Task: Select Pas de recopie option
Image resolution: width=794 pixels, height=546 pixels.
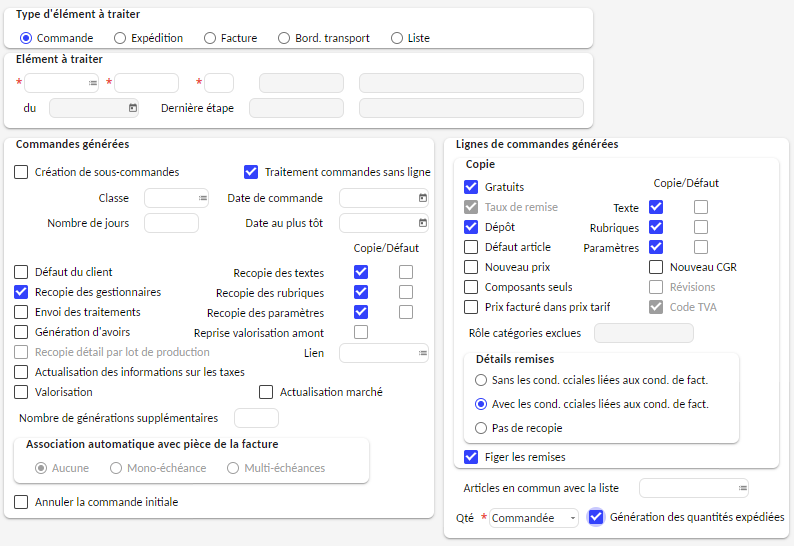Action: (481, 428)
